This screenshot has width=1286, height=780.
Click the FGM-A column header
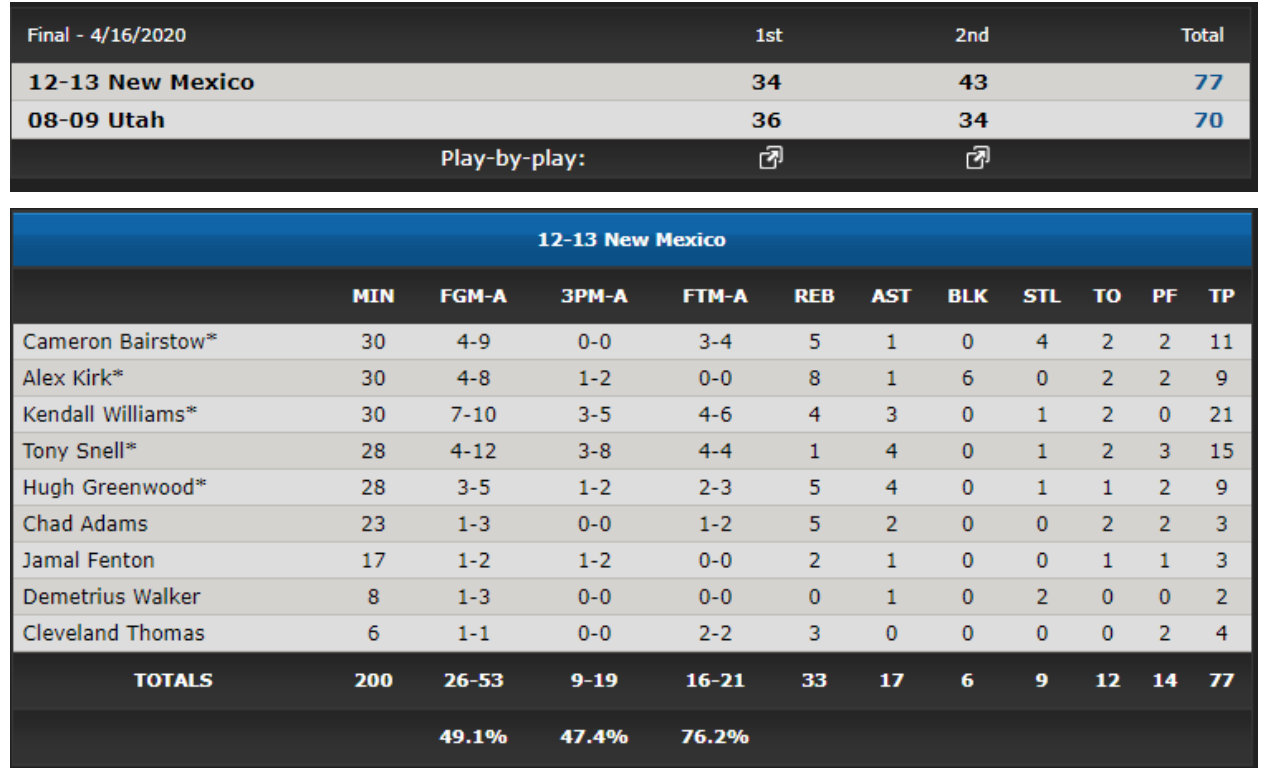(473, 296)
